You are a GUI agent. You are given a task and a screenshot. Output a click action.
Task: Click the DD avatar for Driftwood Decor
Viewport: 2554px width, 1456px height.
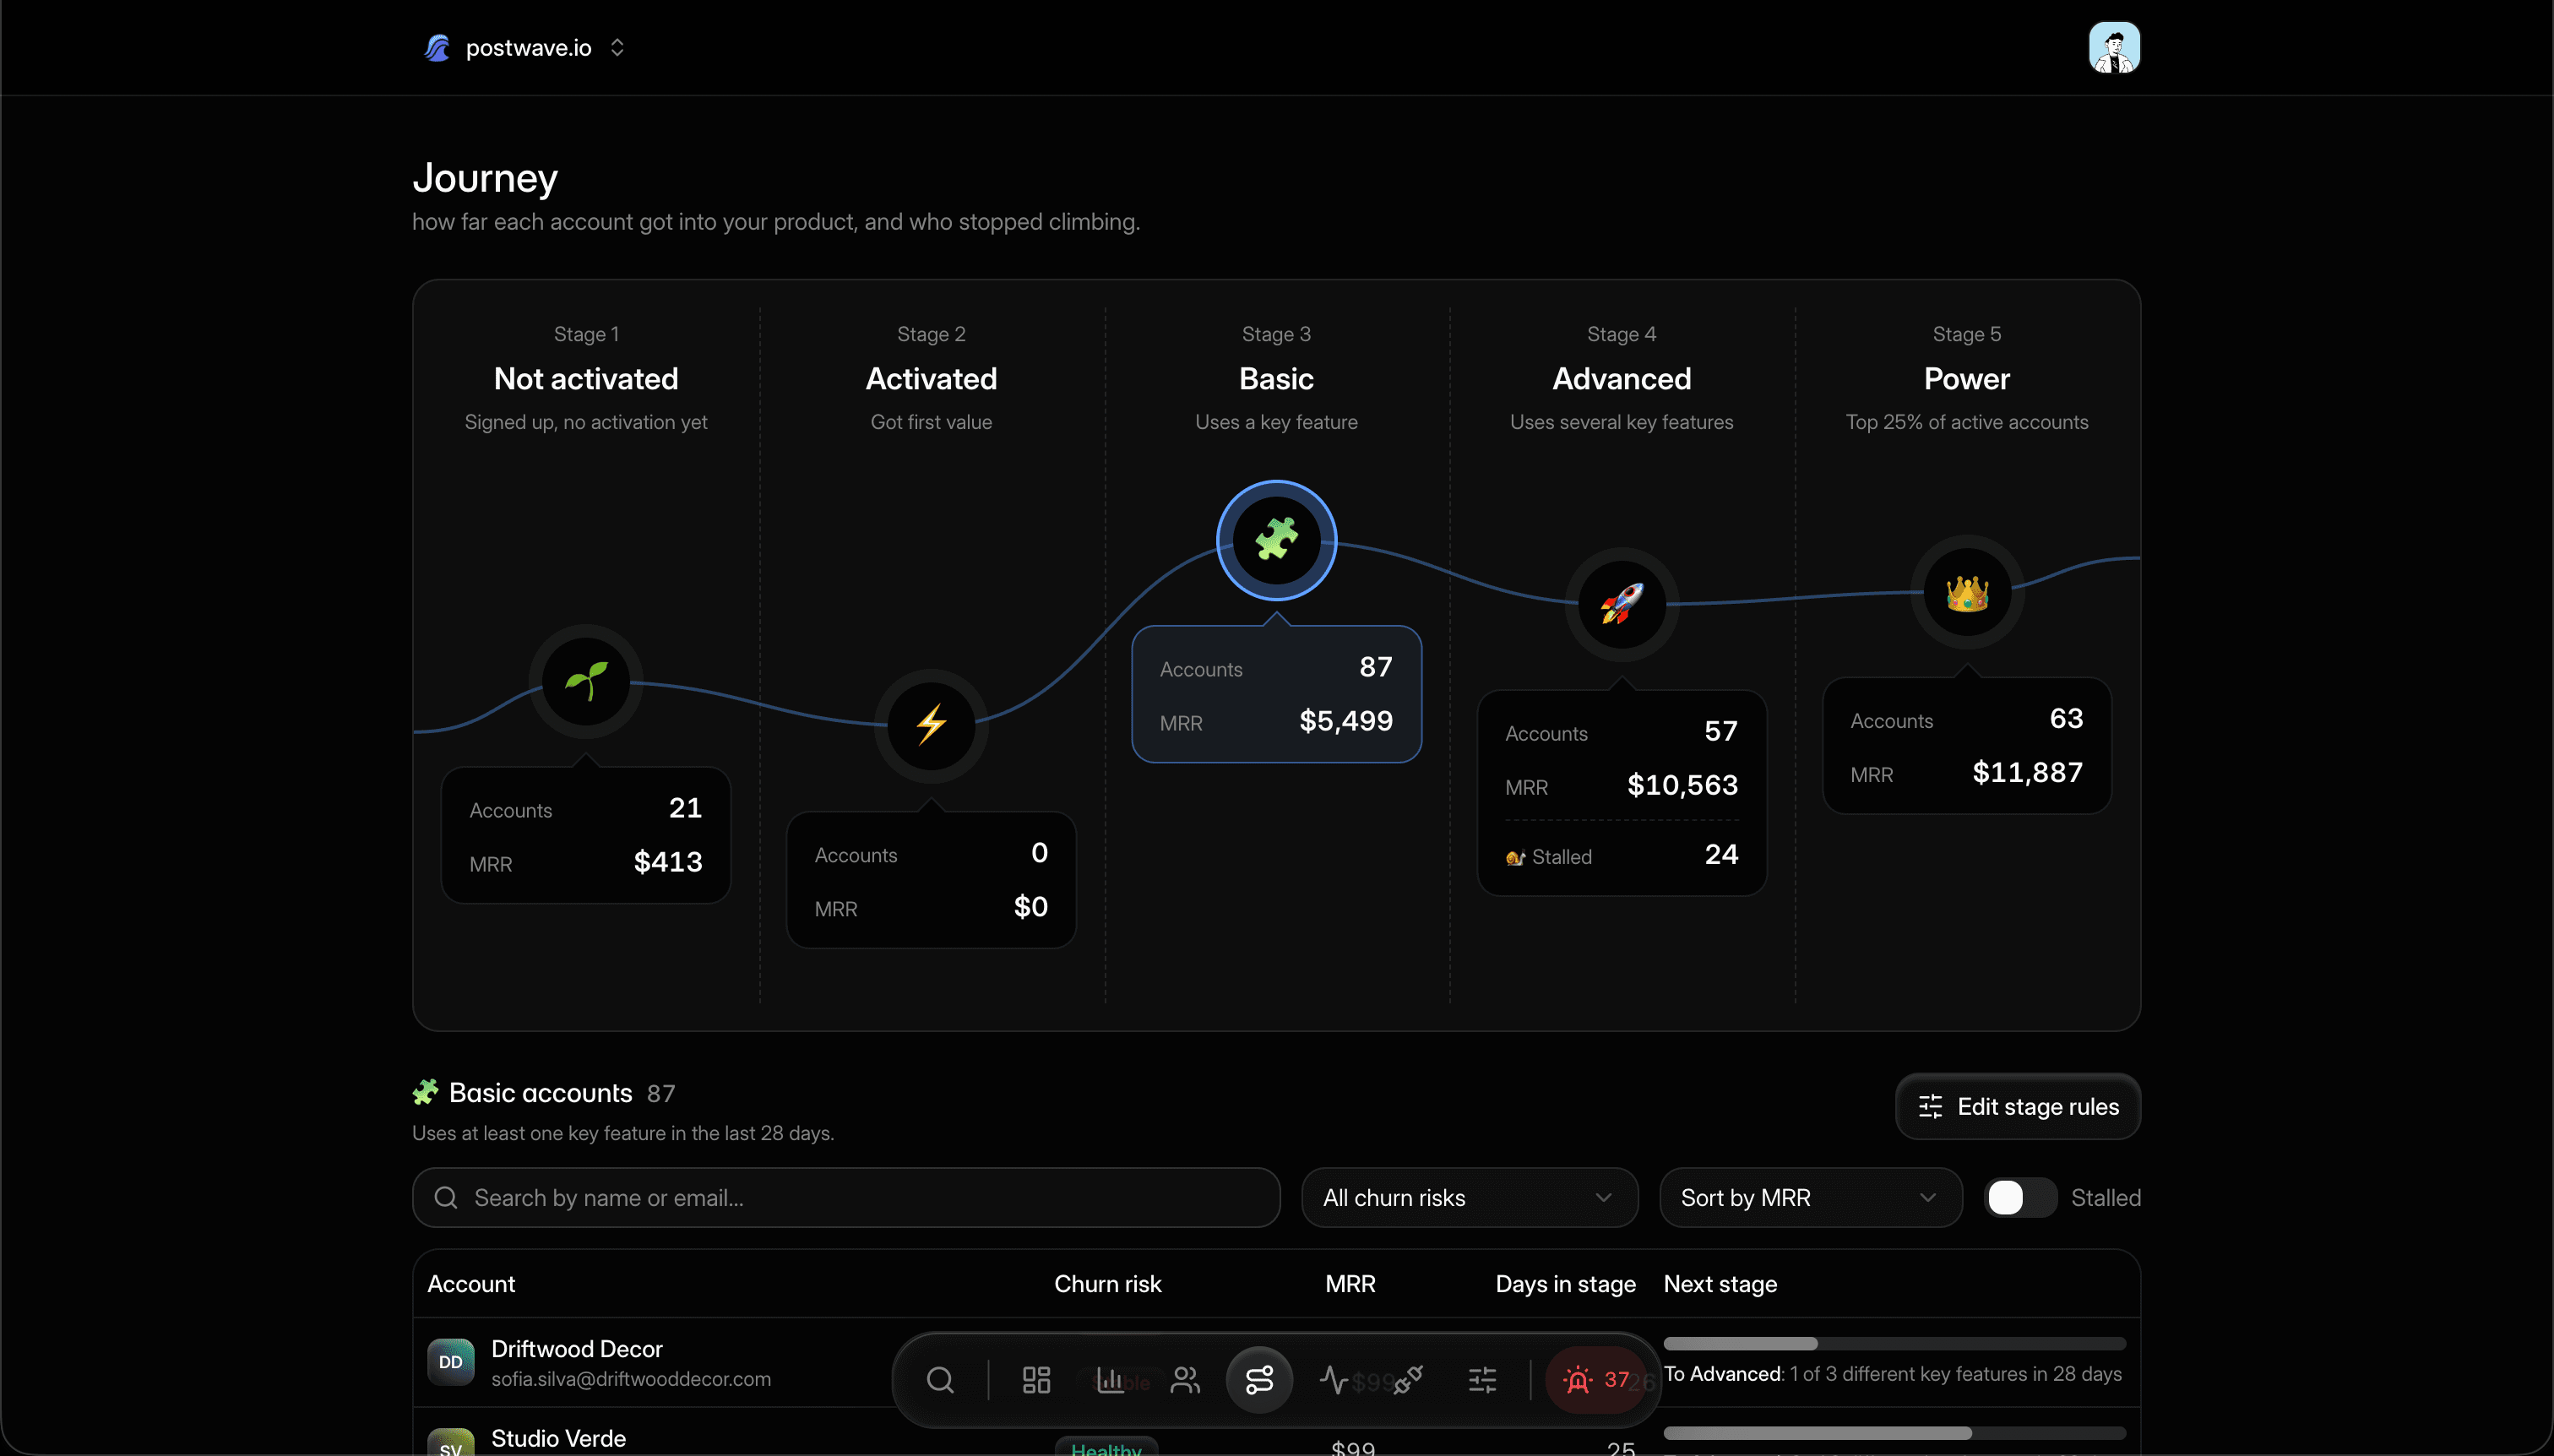pyautogui.click(x=451, y=1362)
